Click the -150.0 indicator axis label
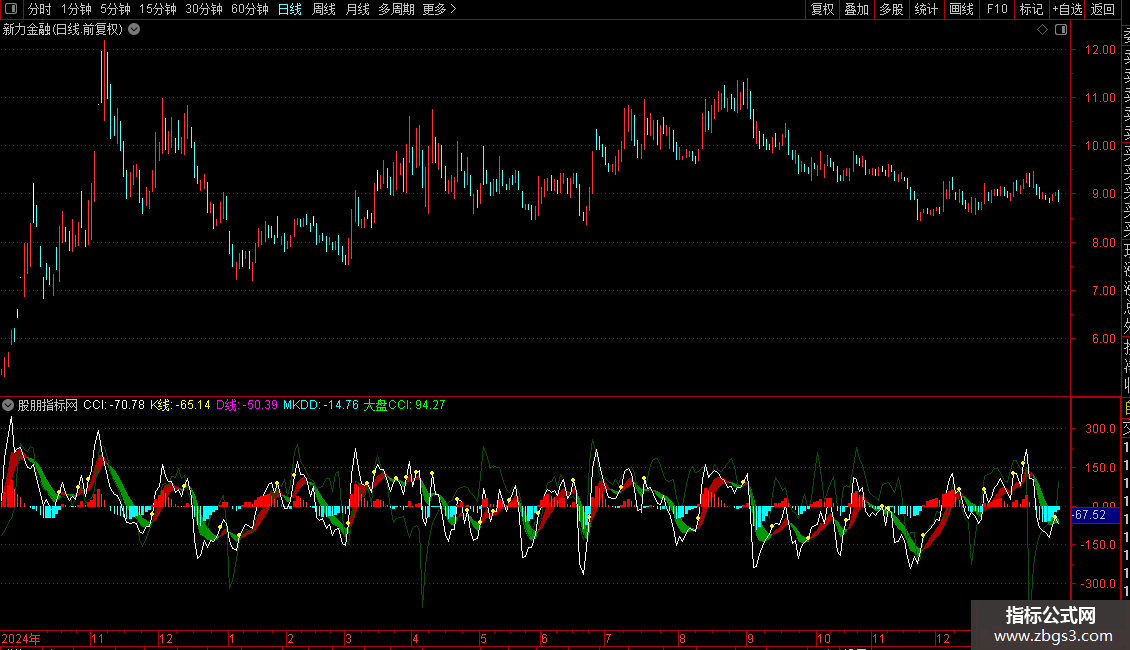The width and height of the screenshot is (1130, 650). [1098, 545]
